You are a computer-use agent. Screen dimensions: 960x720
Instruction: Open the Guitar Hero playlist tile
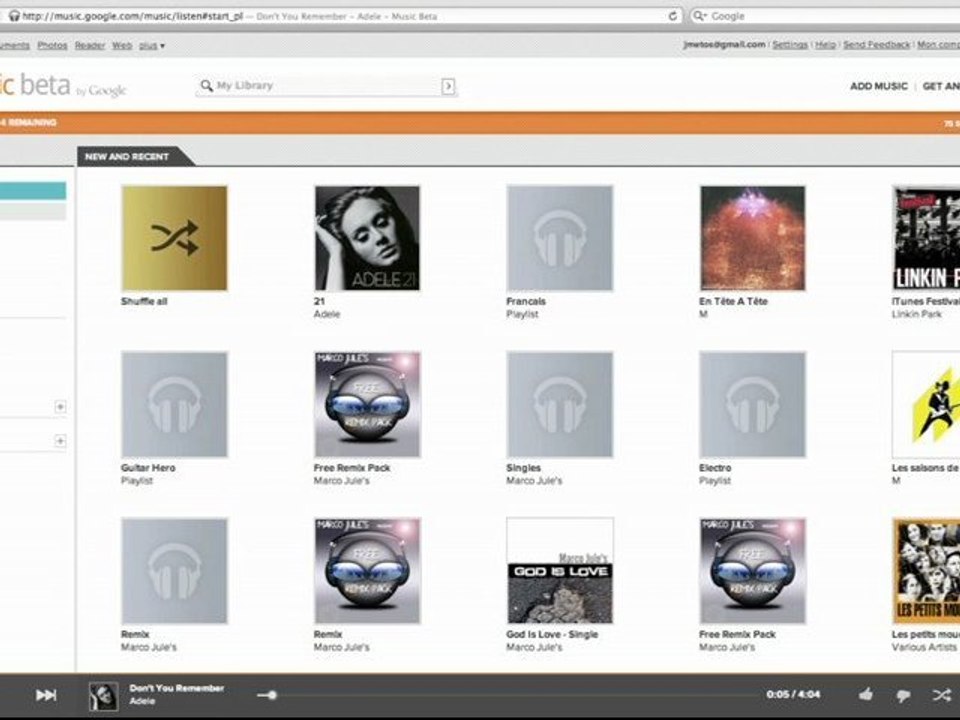174,404
